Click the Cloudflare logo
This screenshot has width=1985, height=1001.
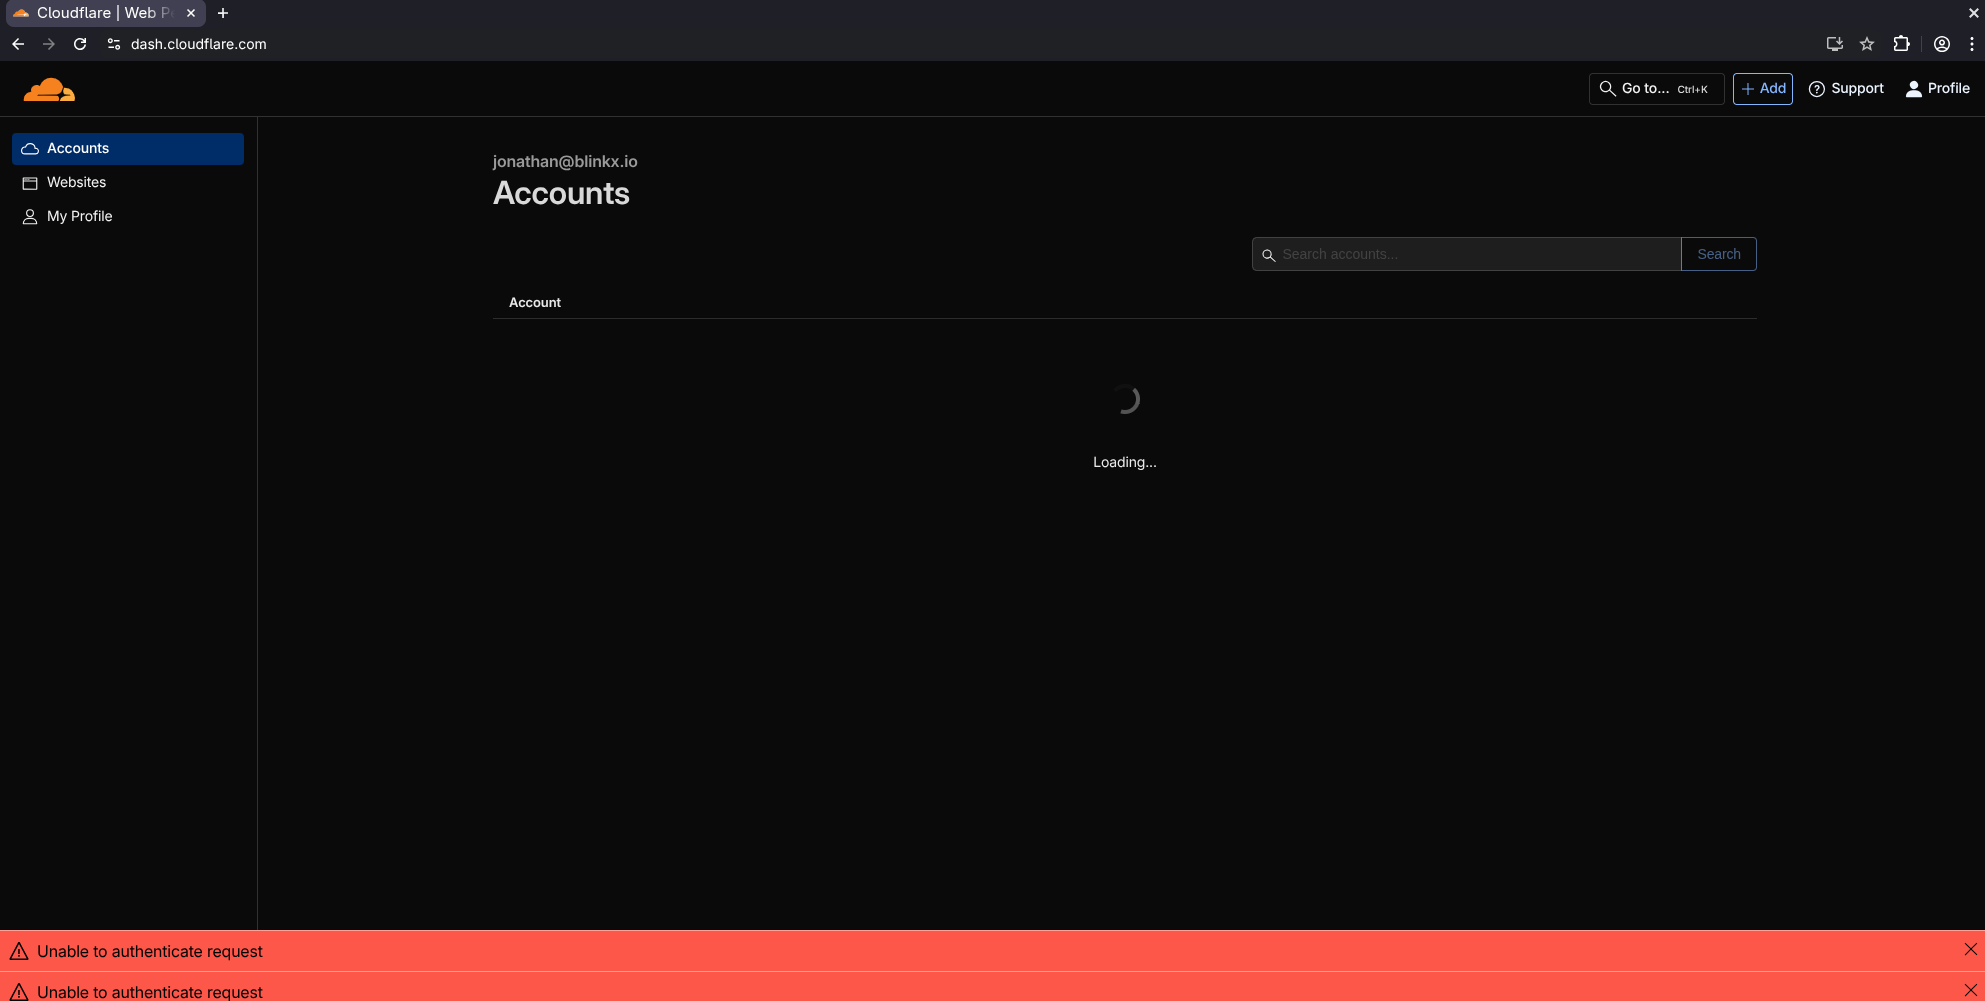tap(49, 89)
